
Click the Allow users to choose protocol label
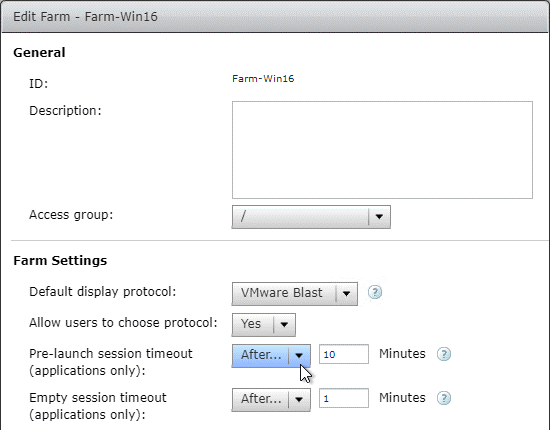point(123,323)
